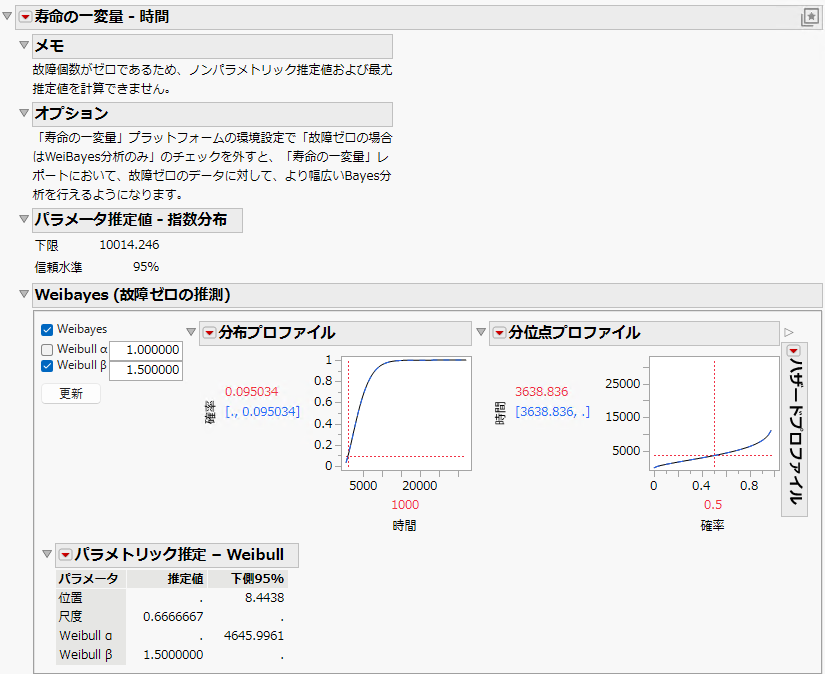Select the 推定値 column header
The height and width of the screenshot is (674, 825).
tap(167, 579)
